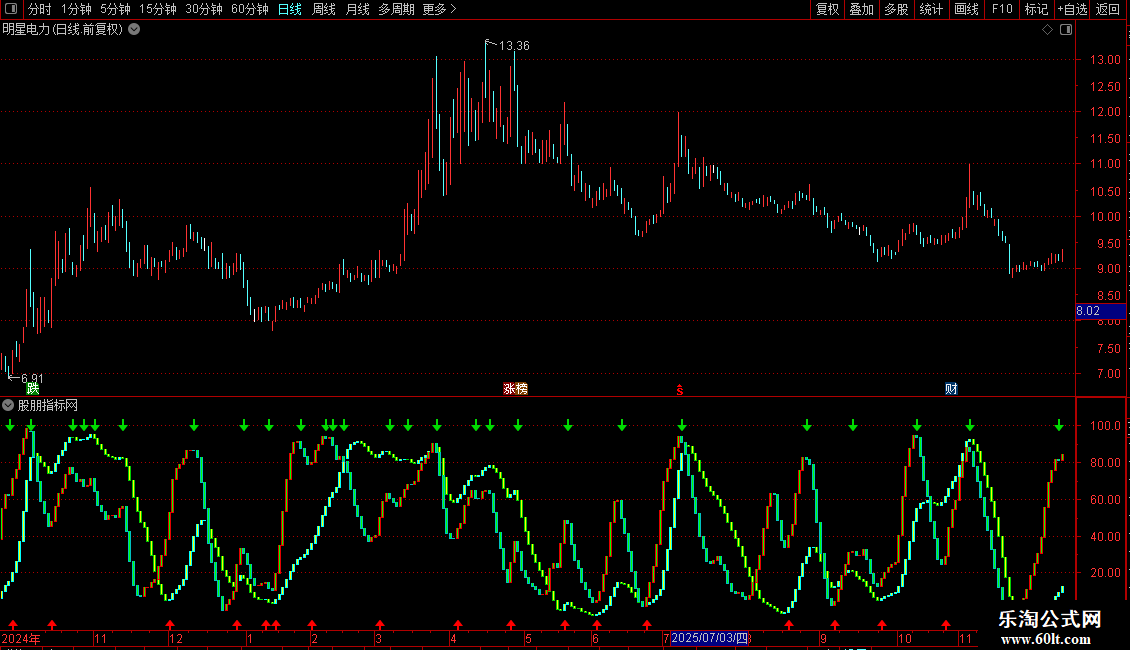
Task: Select the 分时 intraday tab
Action: point(40,9)
